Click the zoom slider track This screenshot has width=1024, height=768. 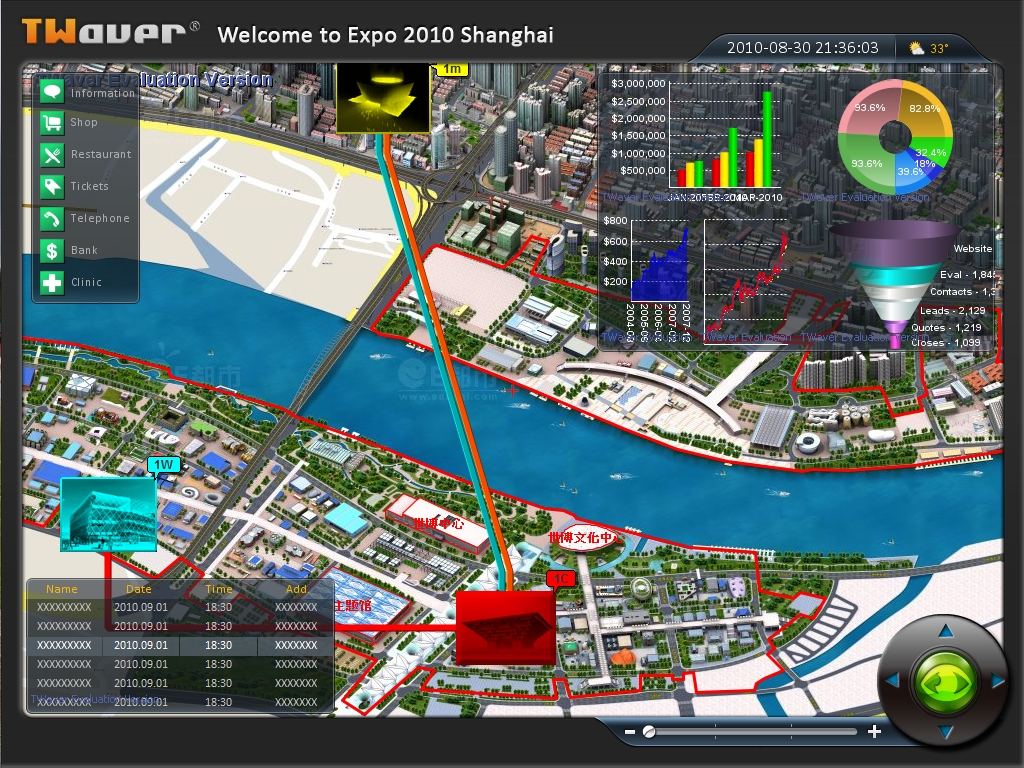[x=750, y=731]
